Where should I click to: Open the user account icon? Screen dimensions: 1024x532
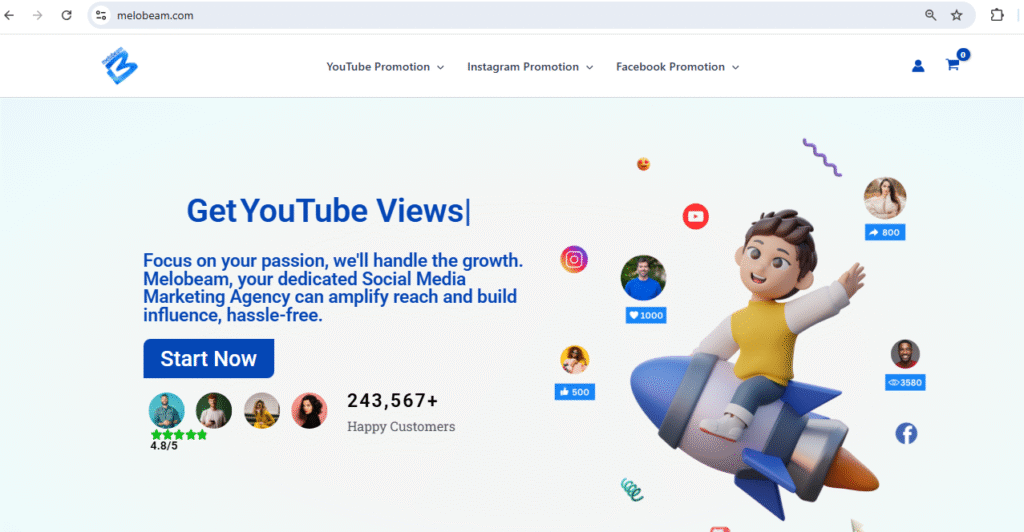(918, 66)
